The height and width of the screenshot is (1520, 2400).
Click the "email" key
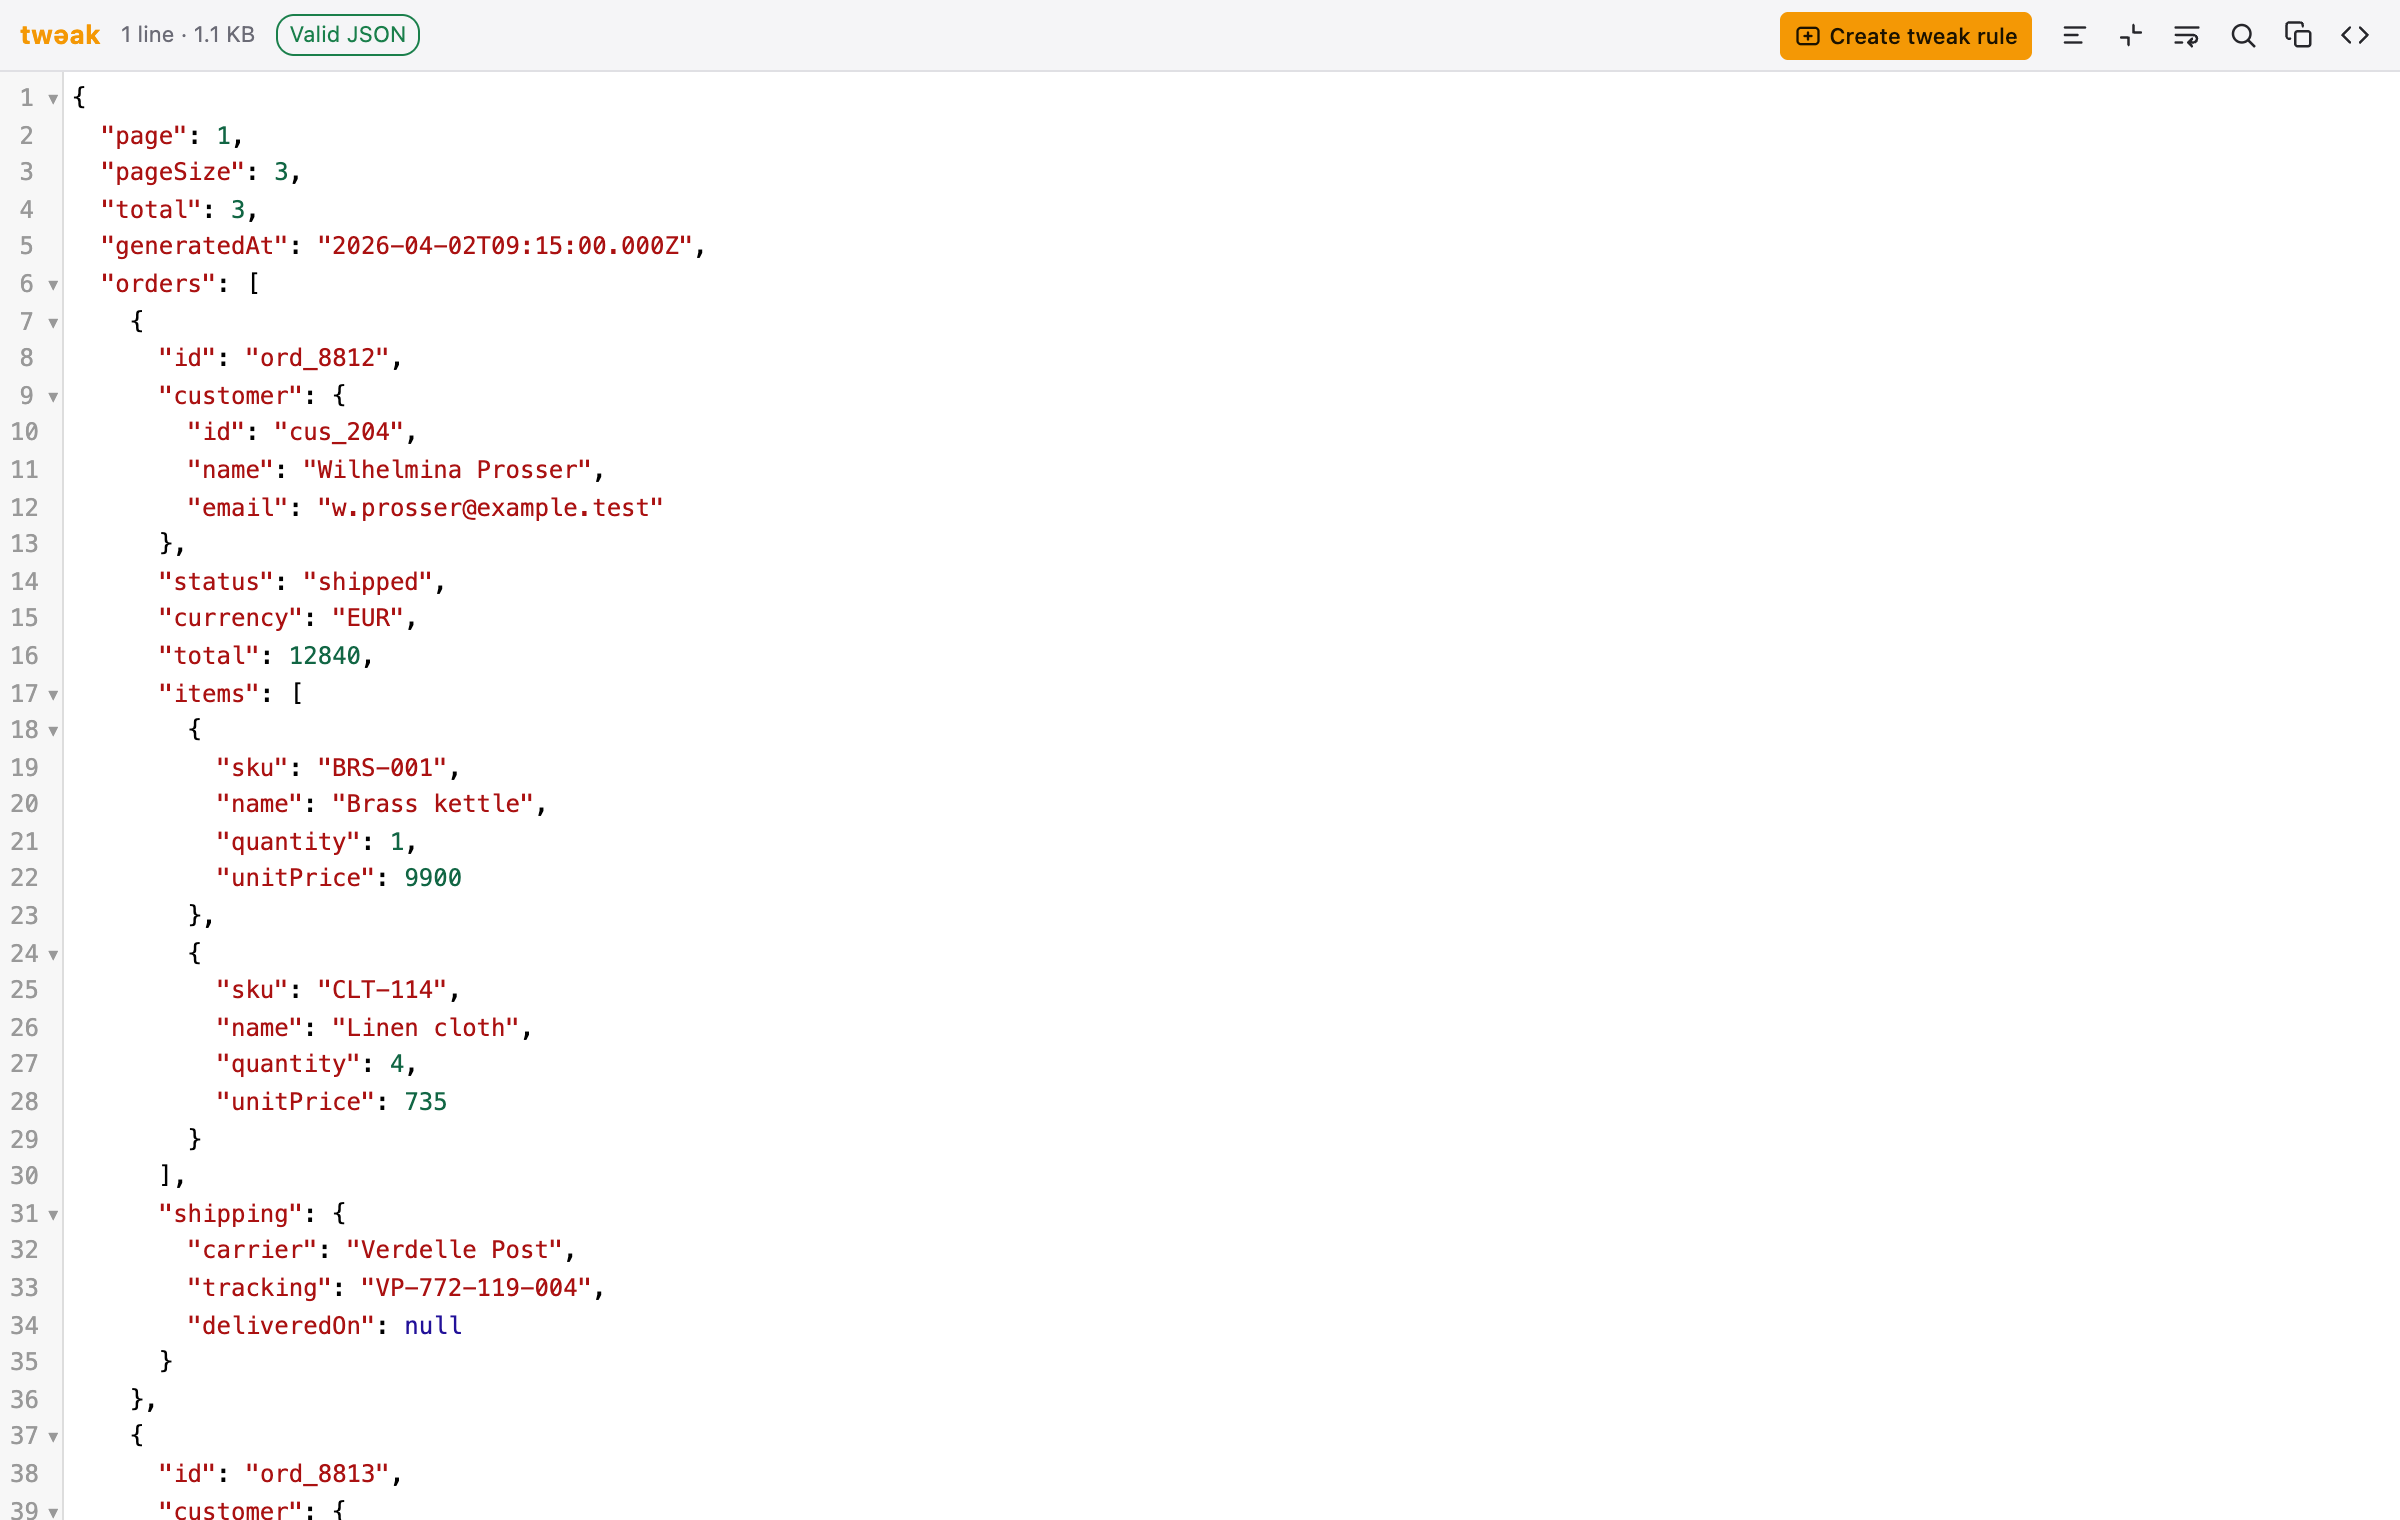pos(238,508)
